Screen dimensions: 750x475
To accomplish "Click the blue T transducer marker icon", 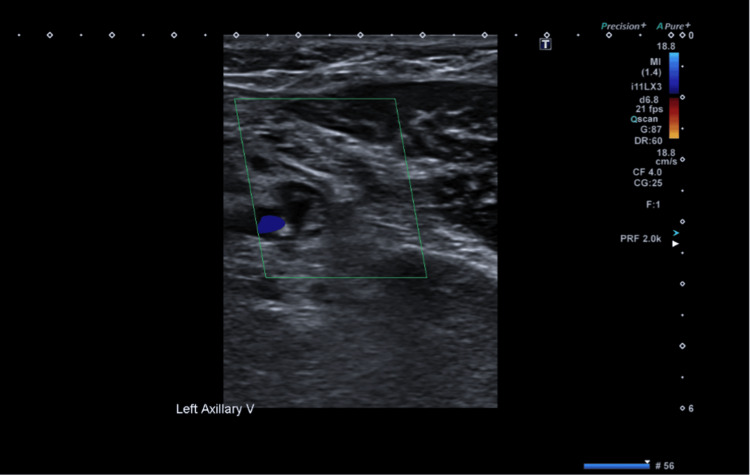I will pos(546,44).
